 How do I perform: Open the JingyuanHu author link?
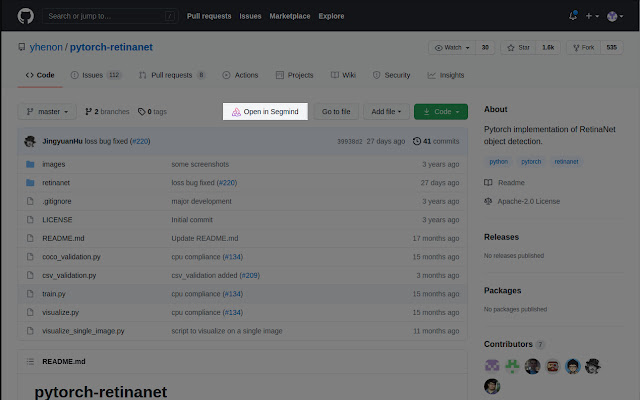point(62,141)
